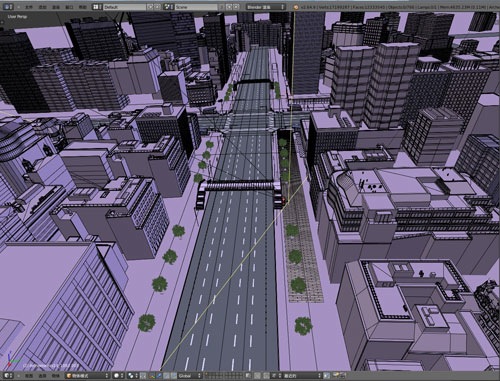Open the Global transform orientation dropdown
Image resolution: width=500 pixels, height=381 pixels.
[189, 375]
